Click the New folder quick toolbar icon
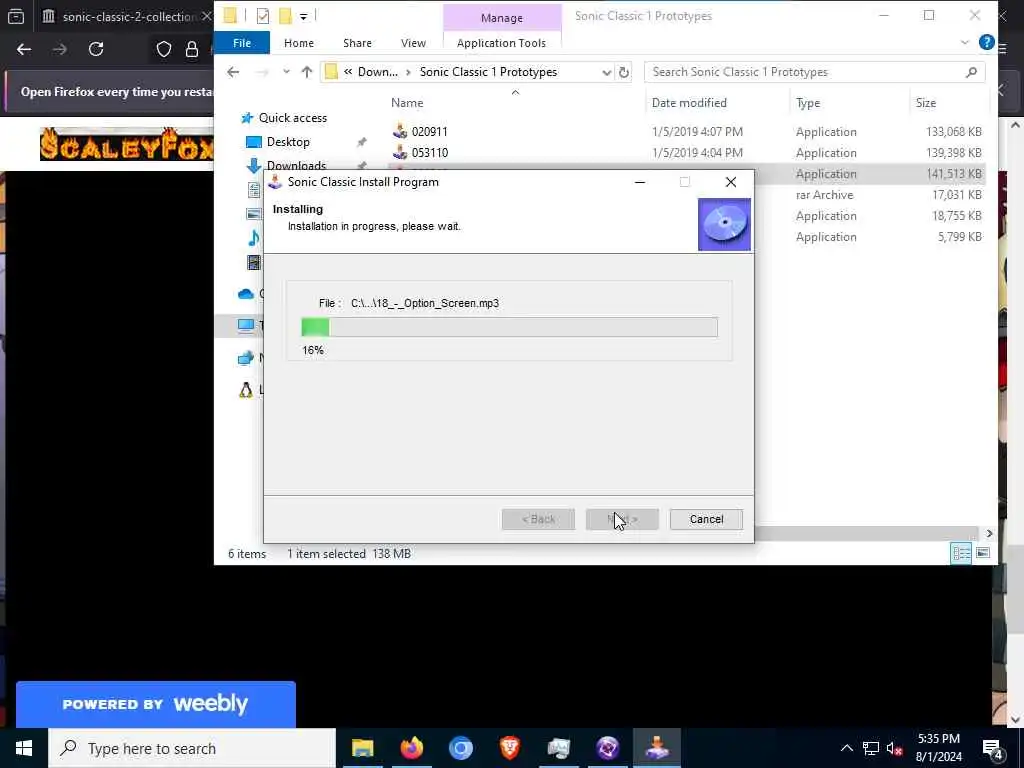 point(285,16)
